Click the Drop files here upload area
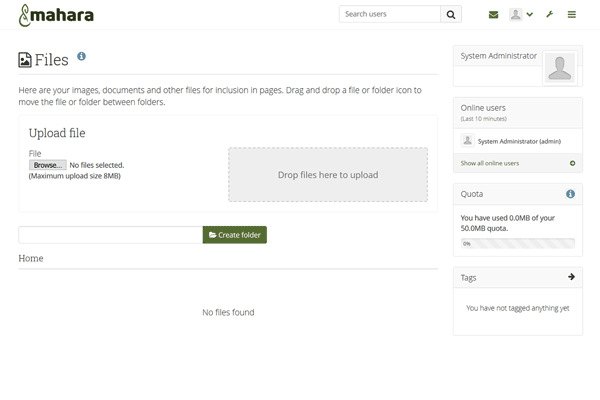600x400 pixels. [x=328, y=175]
